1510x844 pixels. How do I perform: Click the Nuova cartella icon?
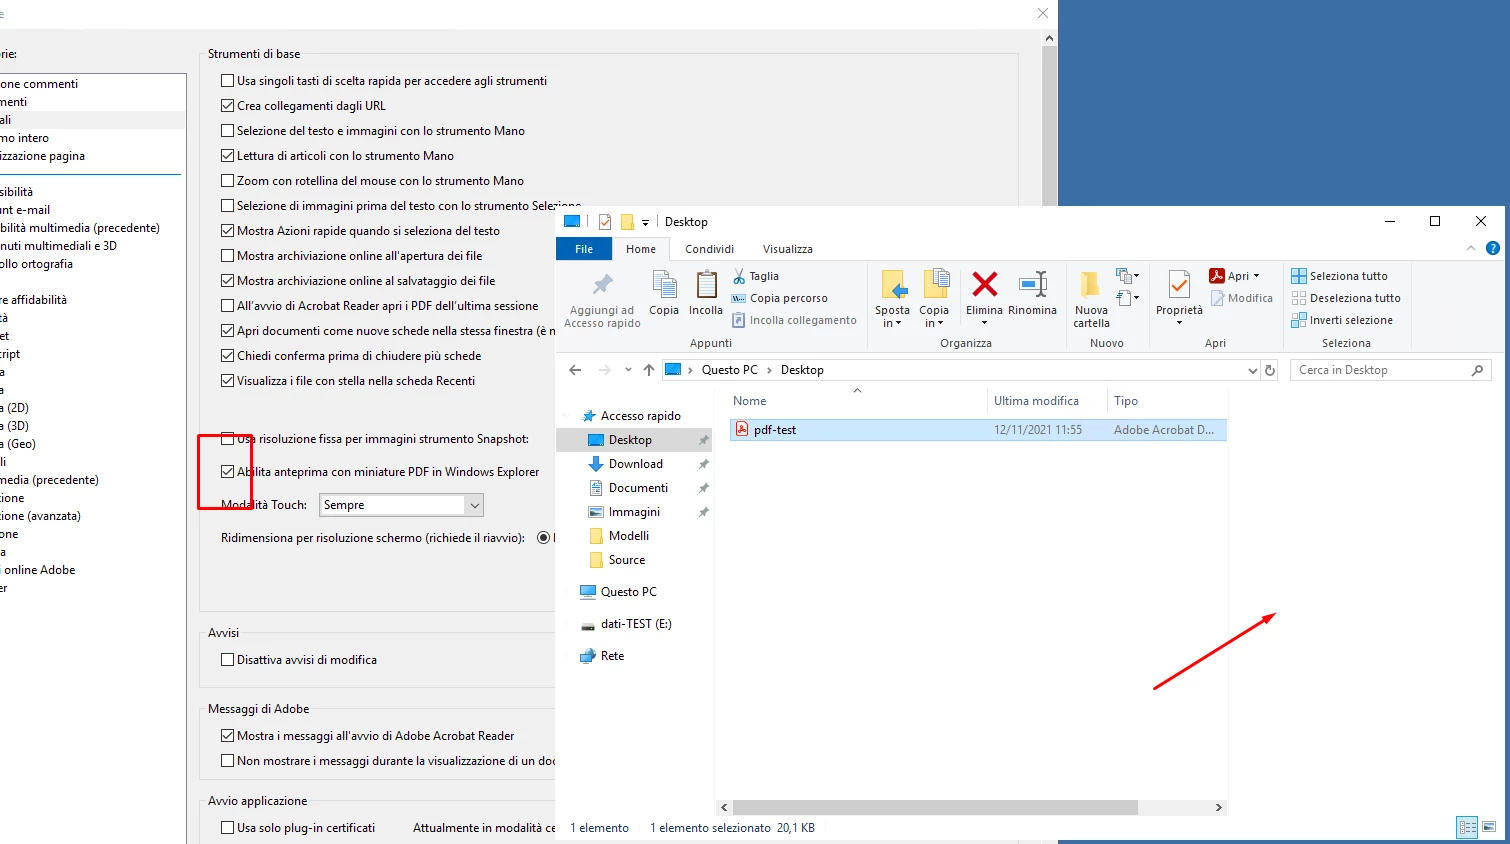pyautogui.click(x=1091, y=285)
